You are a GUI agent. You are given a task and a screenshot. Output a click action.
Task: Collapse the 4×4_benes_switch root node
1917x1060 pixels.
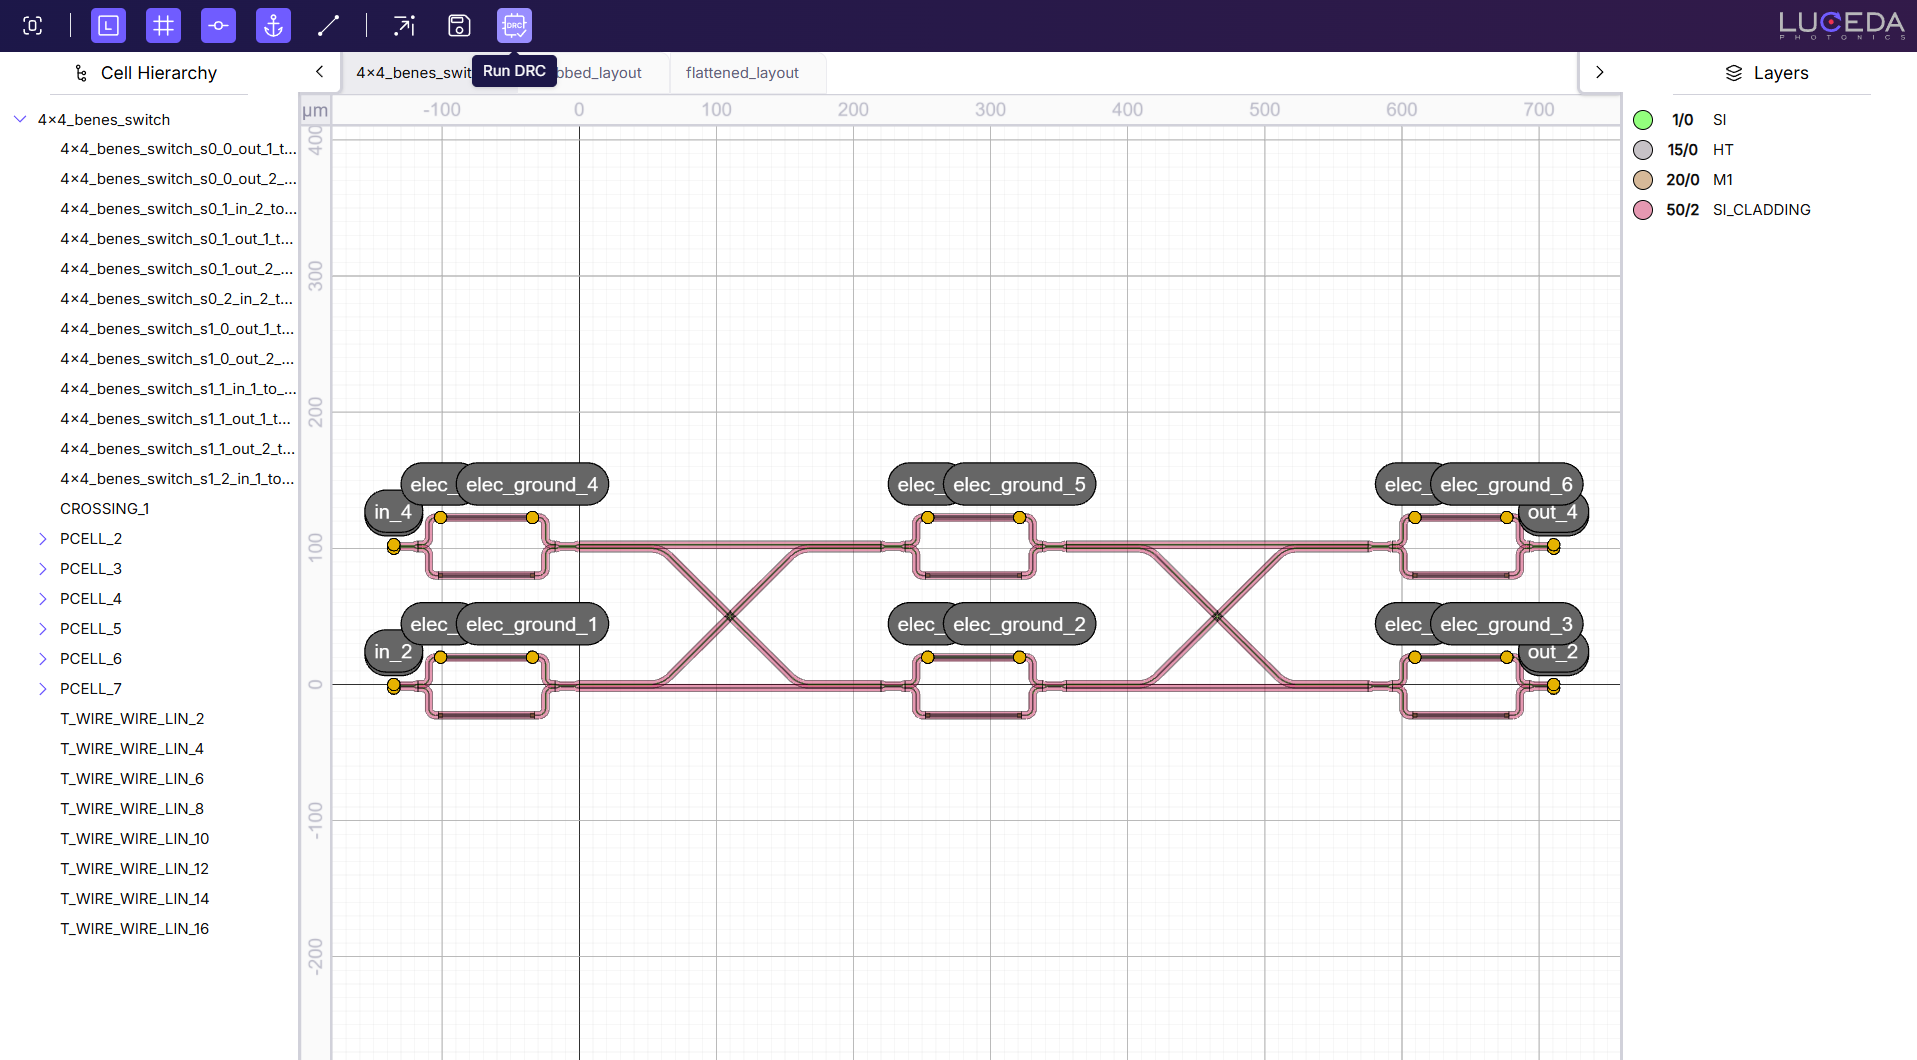pyautogui.click(x=20, y=119)
